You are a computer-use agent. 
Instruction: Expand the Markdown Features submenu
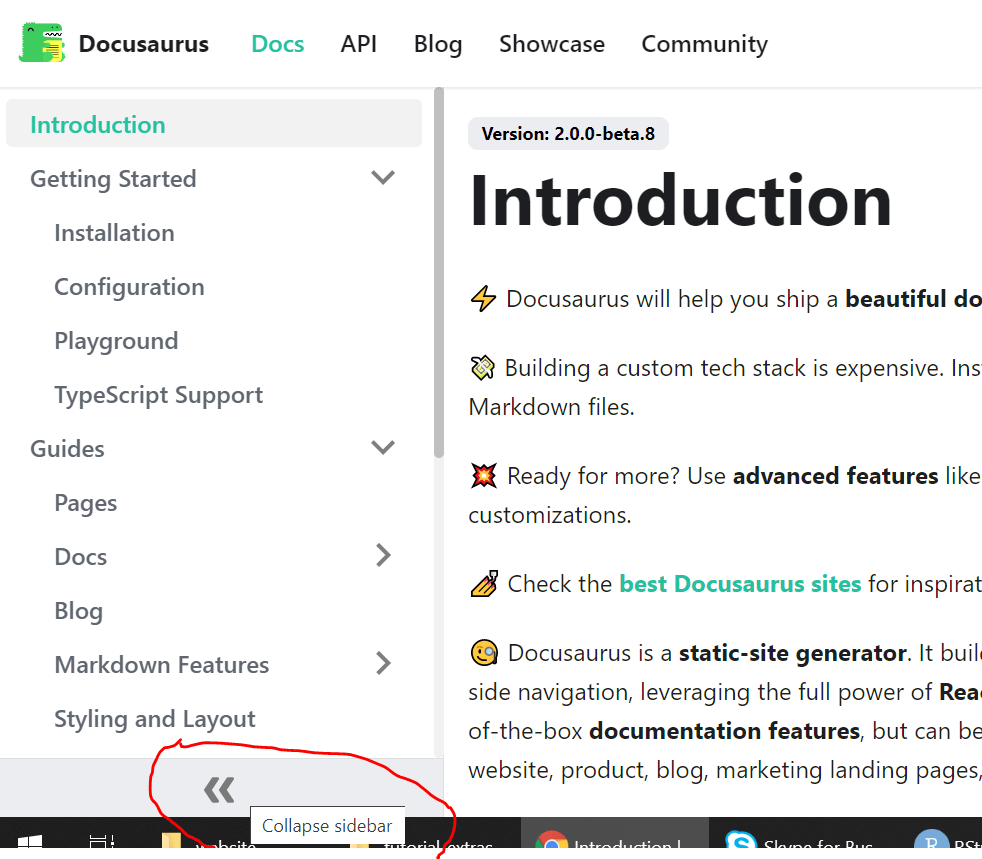click(383, 663)
